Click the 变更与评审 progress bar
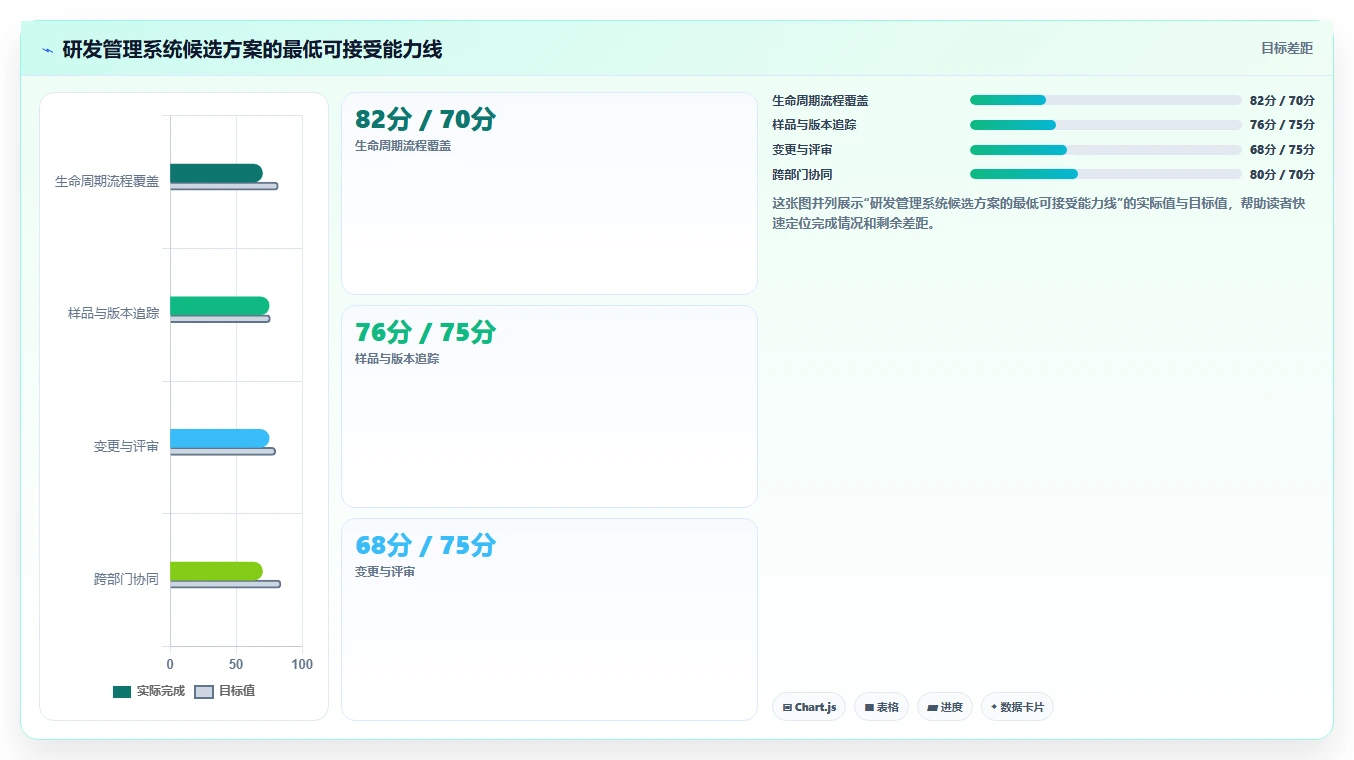Image resolution: width=1354 pixels, height=760 pixels. 1105,150
